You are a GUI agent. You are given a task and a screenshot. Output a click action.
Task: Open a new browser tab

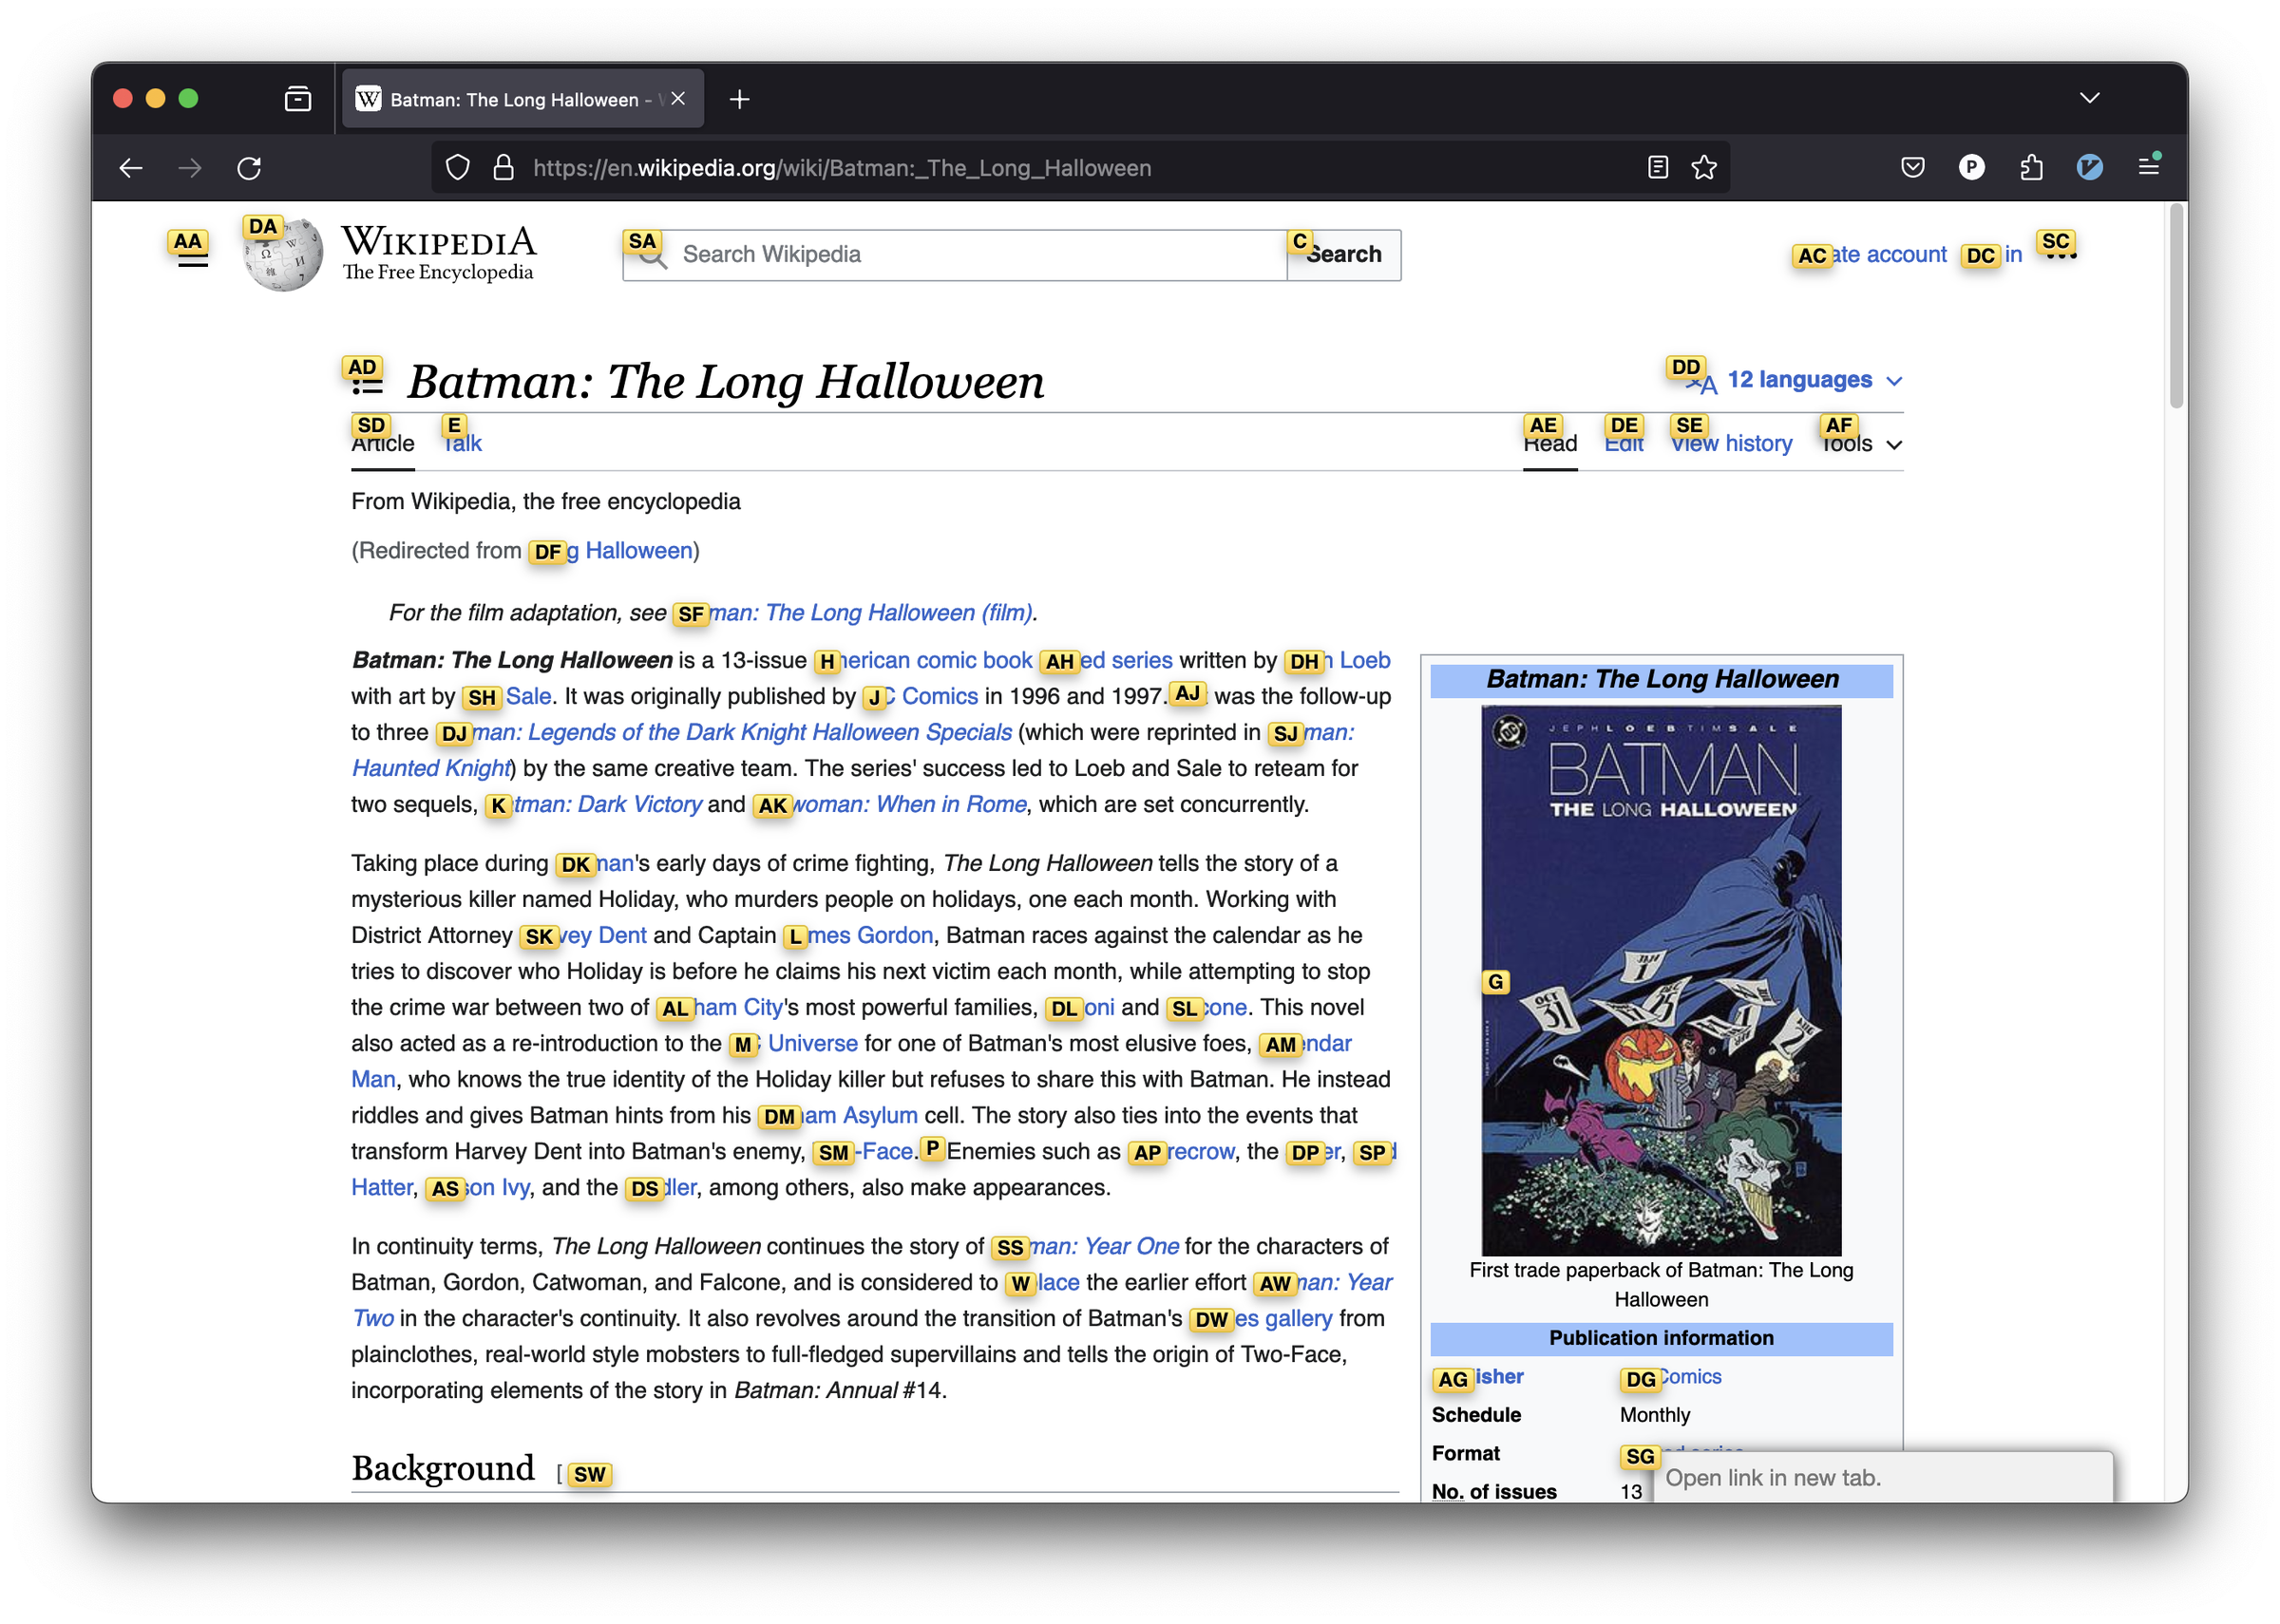(x=739, y=99)
